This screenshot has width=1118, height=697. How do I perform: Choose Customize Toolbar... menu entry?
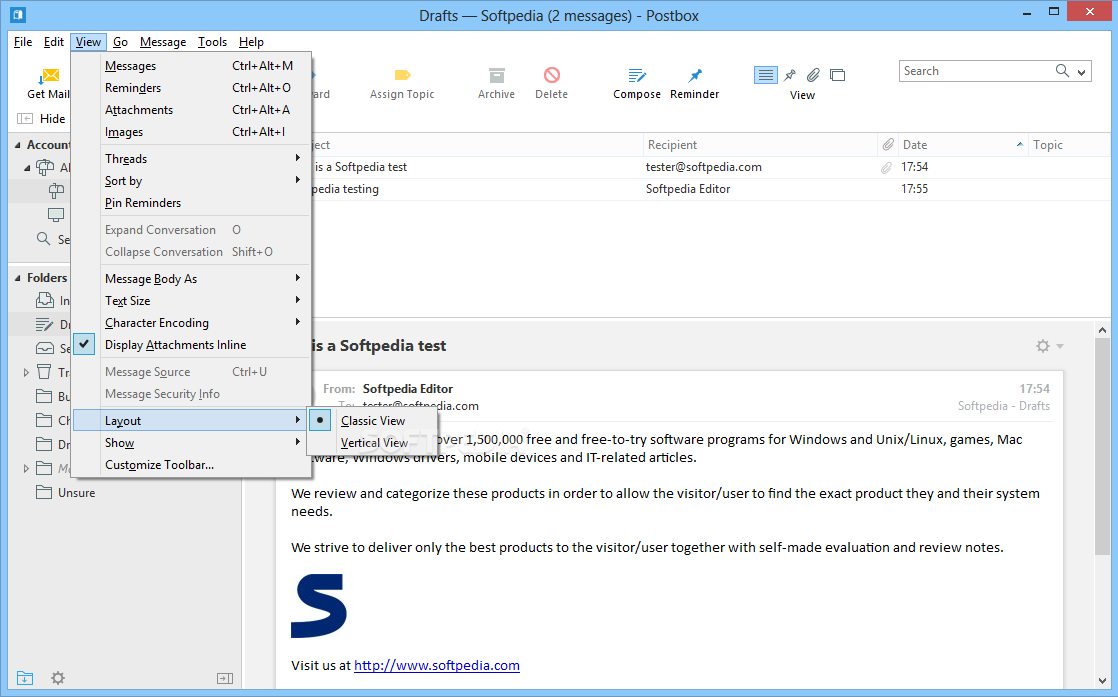point(191,465)
